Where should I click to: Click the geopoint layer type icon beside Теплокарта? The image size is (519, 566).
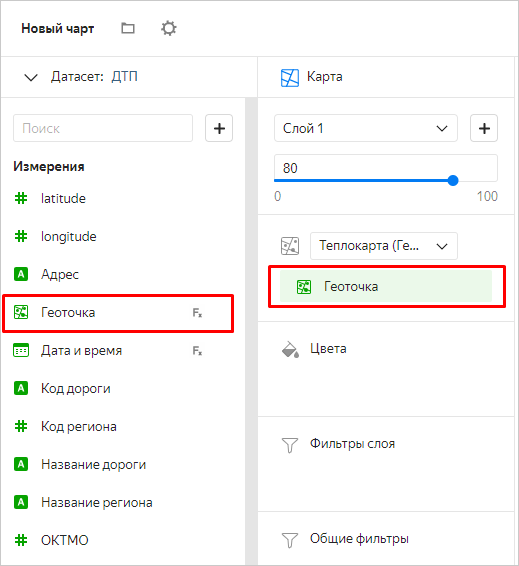click(x=290, y=246)
